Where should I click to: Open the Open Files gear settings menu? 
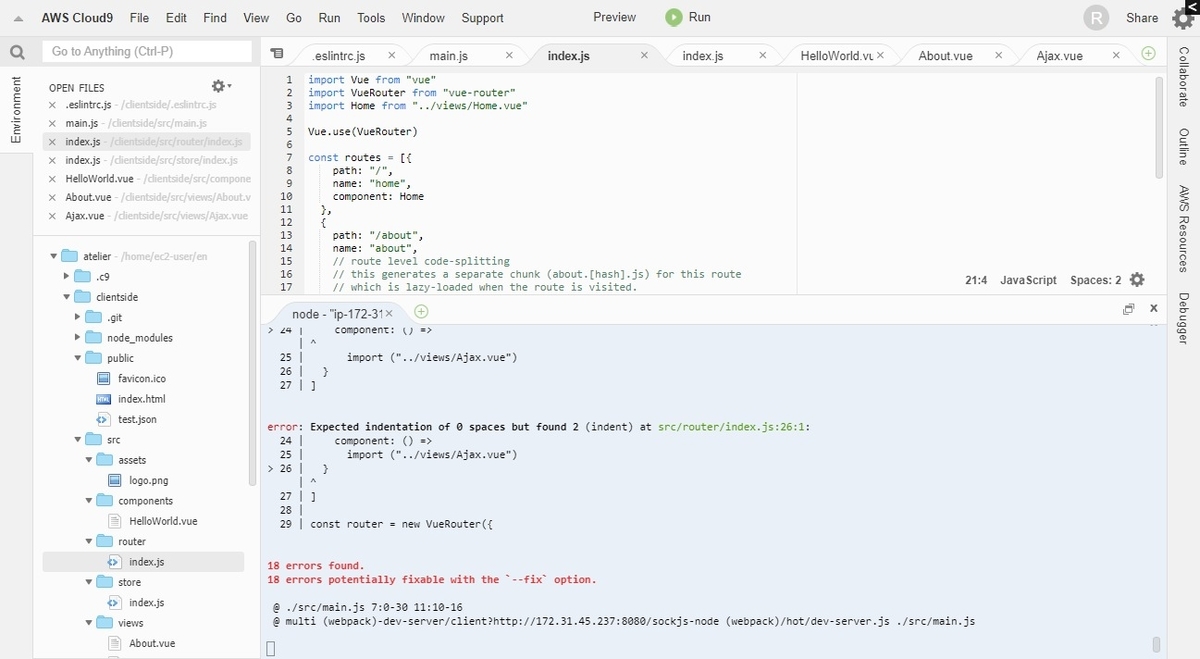pos(221,87)
